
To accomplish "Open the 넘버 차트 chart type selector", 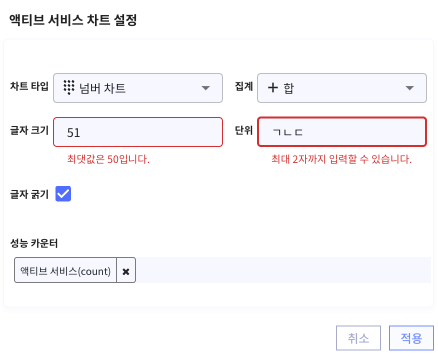I will (x=138, y=88).
